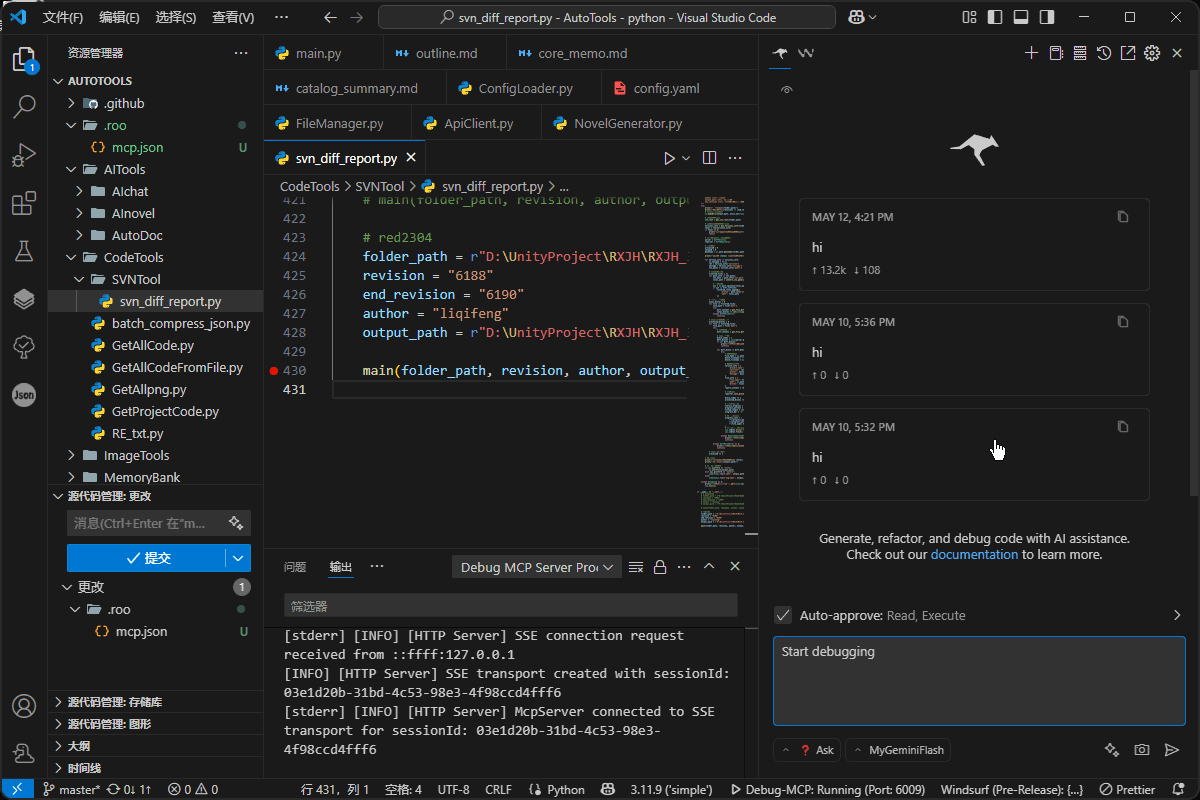This screenshot has height=800, width=1200.
Task: Open Run and Debug in the activity bar
Action: click(x=24, y=156)
